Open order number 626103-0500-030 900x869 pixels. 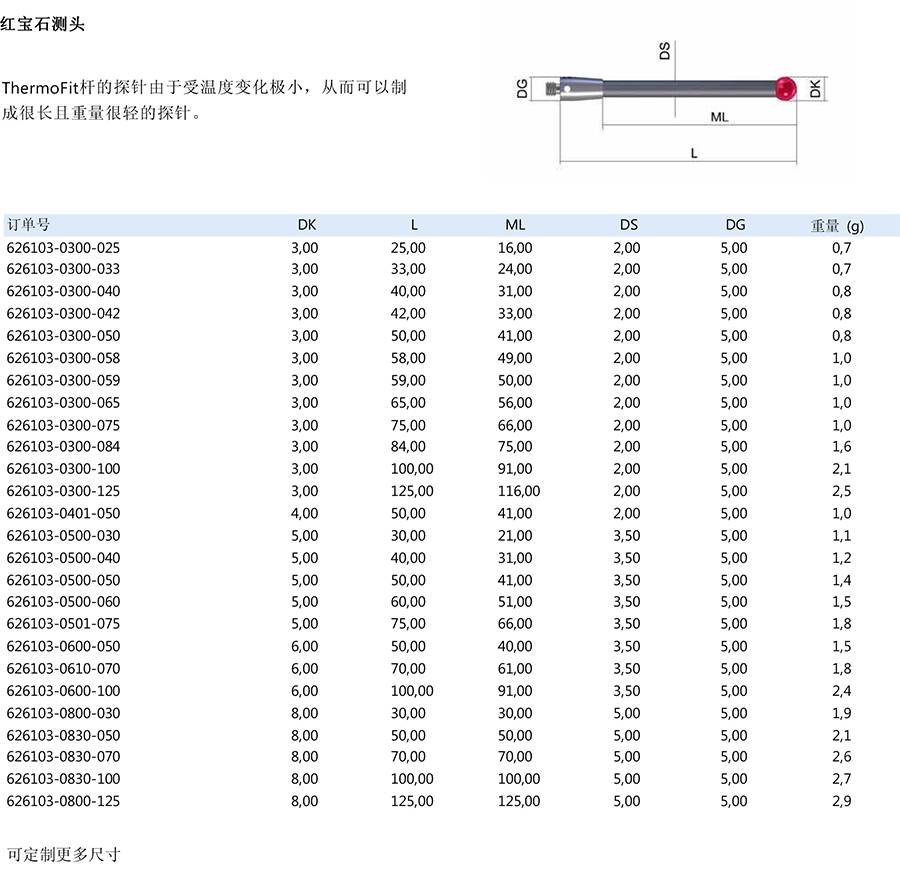coord(63,536)
